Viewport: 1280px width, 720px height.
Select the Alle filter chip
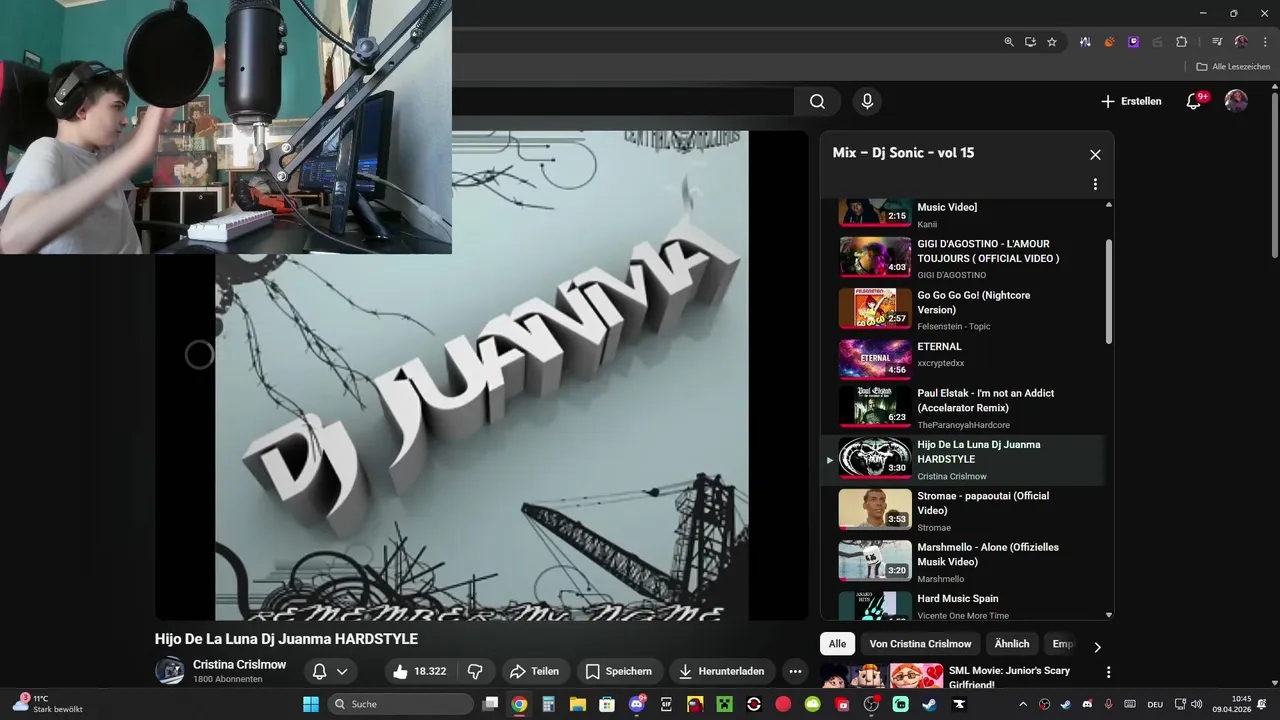pos(837,644)
